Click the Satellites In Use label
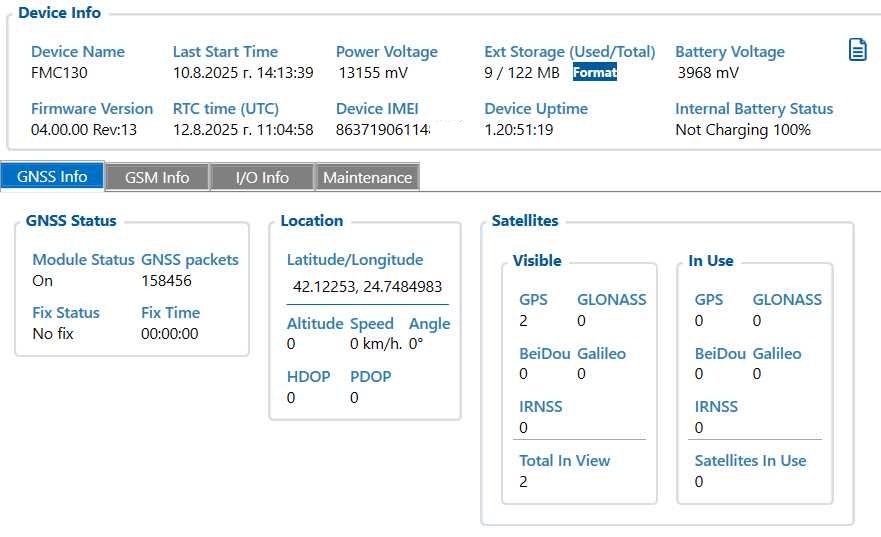 click(750, 461)
